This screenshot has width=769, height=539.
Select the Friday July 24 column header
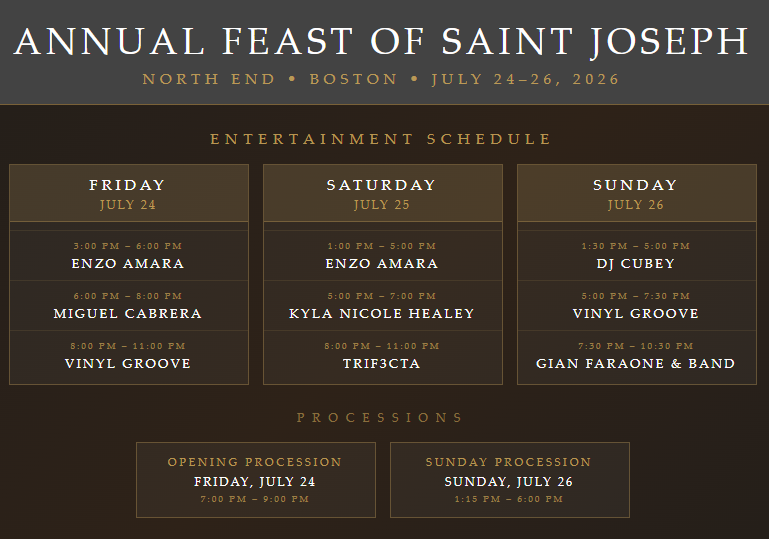click(129, 193)
